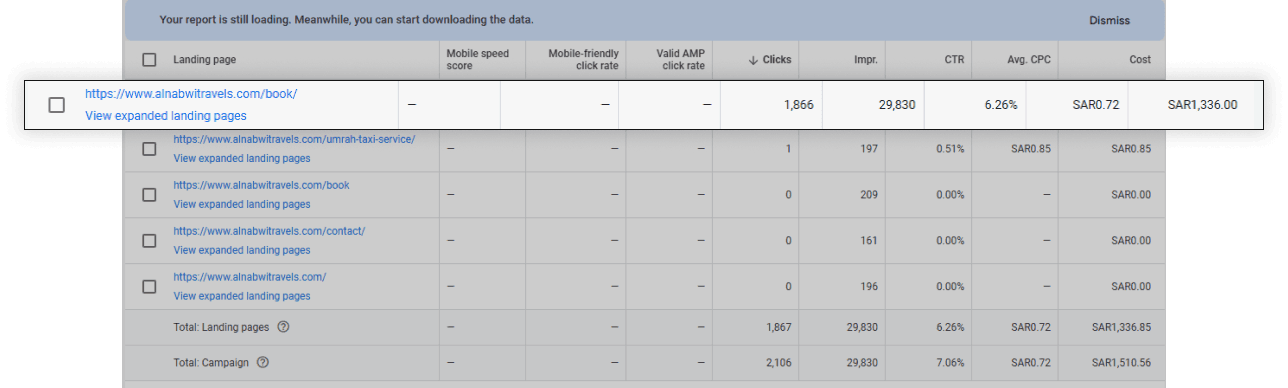
Task: Check the umrah-taxi-service row checkbox
Action: 149,149
